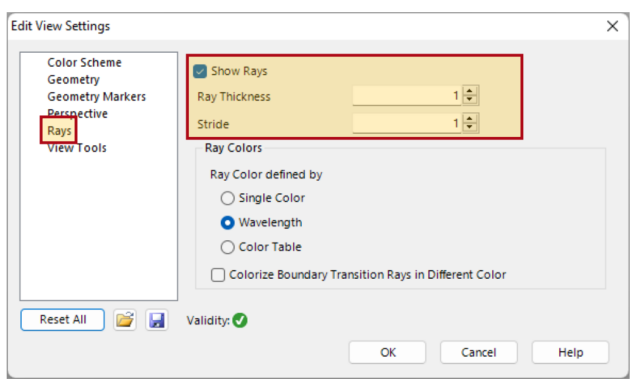This screenshot has height=385, width=640.
Task: Confirm settings with the OK button
Action: pos(387,352)
